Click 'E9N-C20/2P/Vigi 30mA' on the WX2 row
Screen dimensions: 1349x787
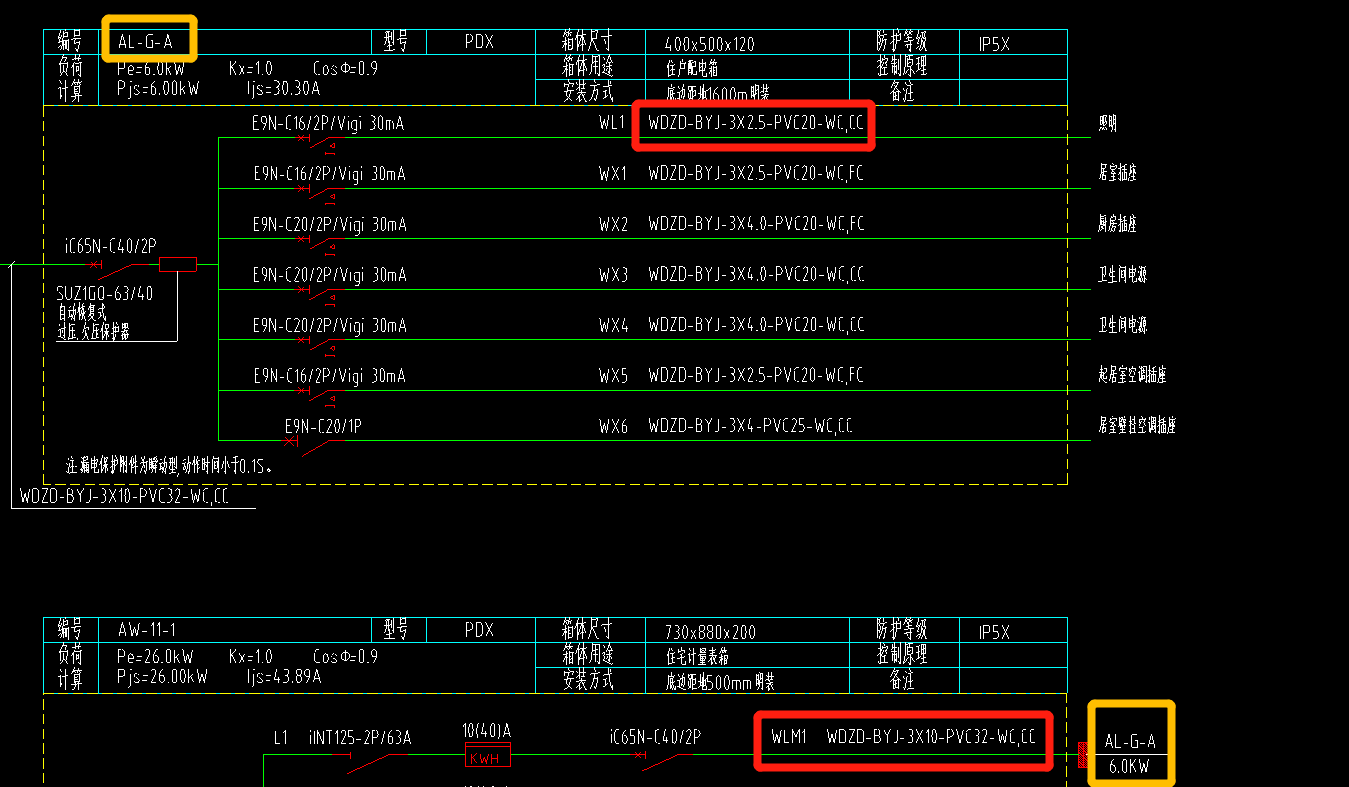[329, 225]
